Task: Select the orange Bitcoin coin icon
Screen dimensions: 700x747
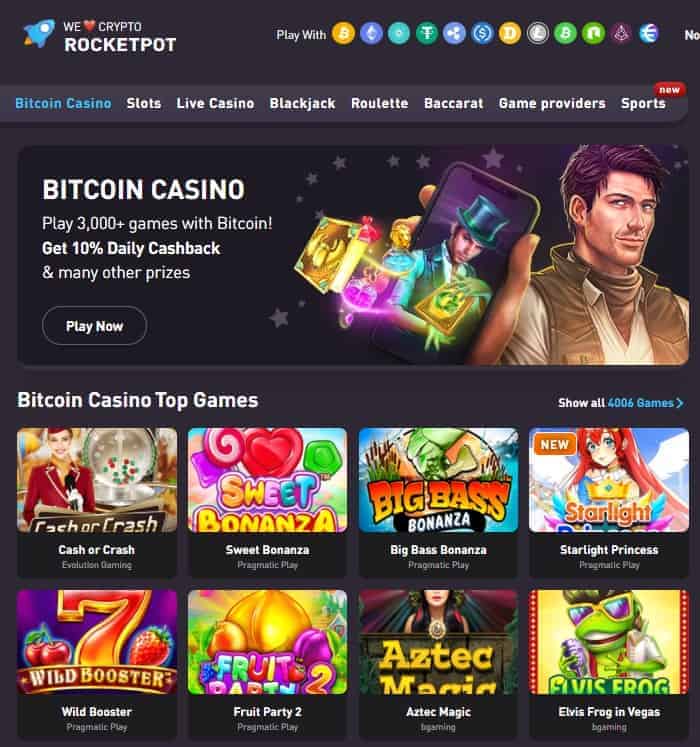Action: [x=343, y=33]
